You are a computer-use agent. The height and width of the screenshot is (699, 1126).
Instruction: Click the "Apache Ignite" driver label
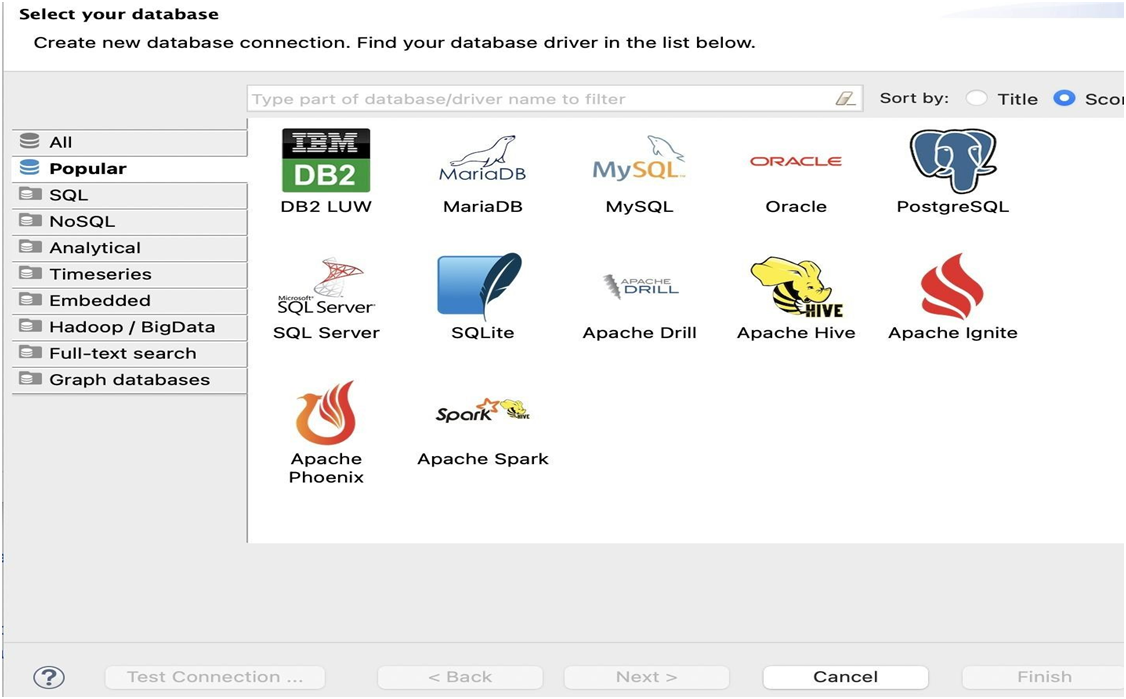coord(953,333)
